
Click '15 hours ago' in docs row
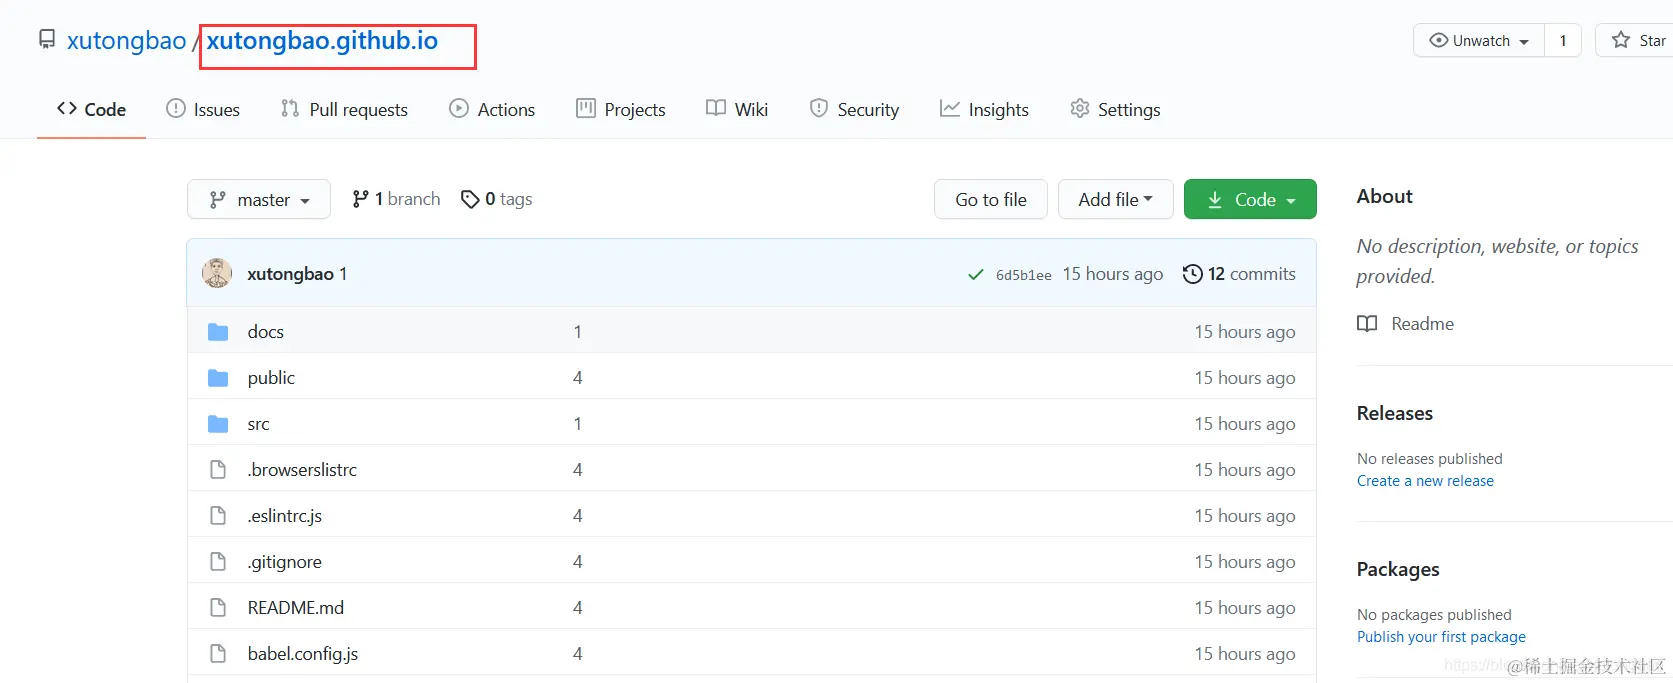pyautogui.click(x=1245, y=331)
